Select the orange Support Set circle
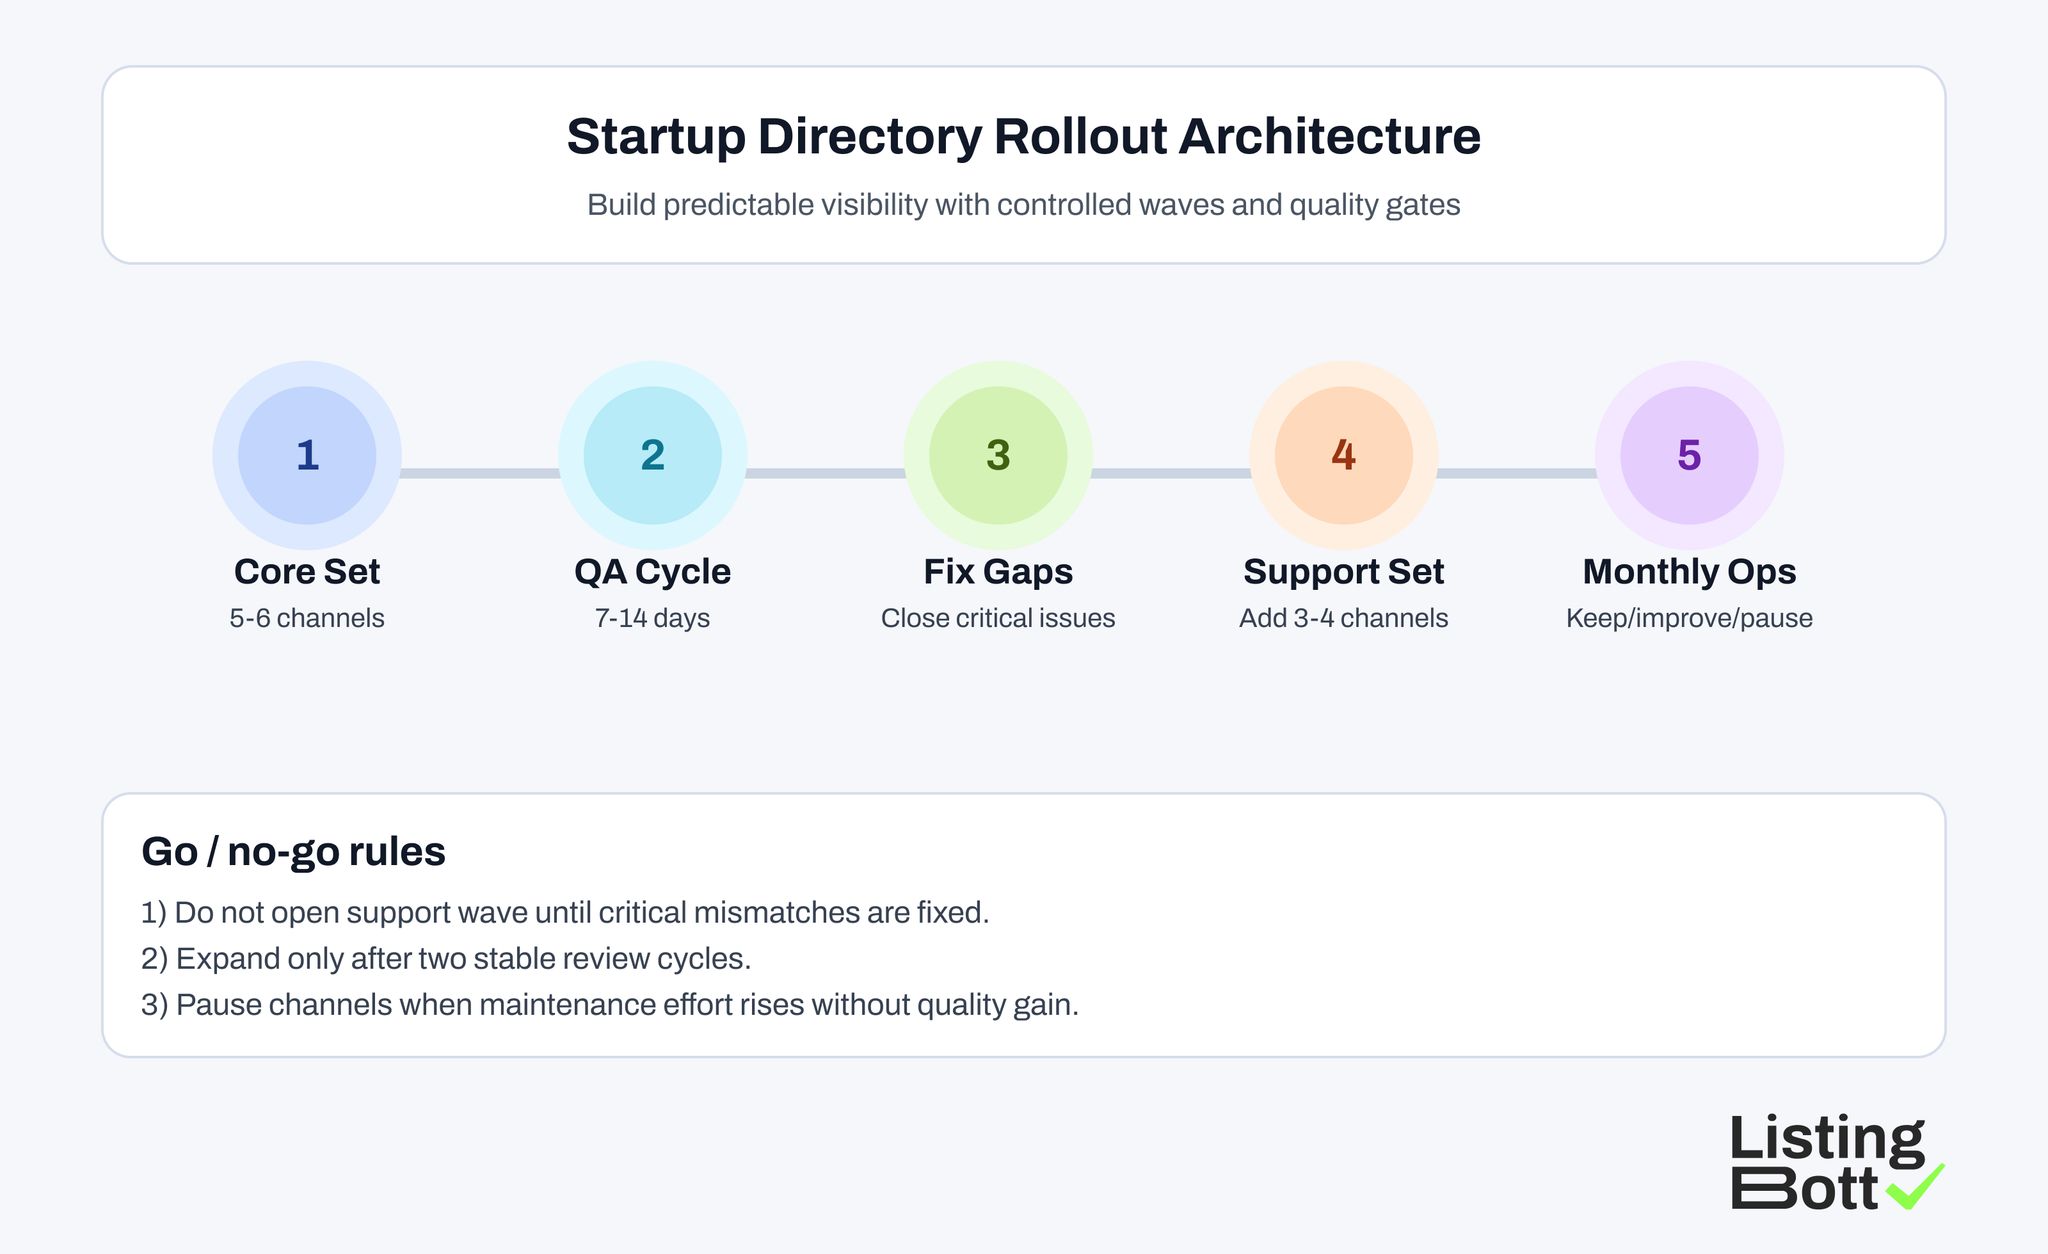Screen dimensions: 2048x1254 pos(1343,455)
